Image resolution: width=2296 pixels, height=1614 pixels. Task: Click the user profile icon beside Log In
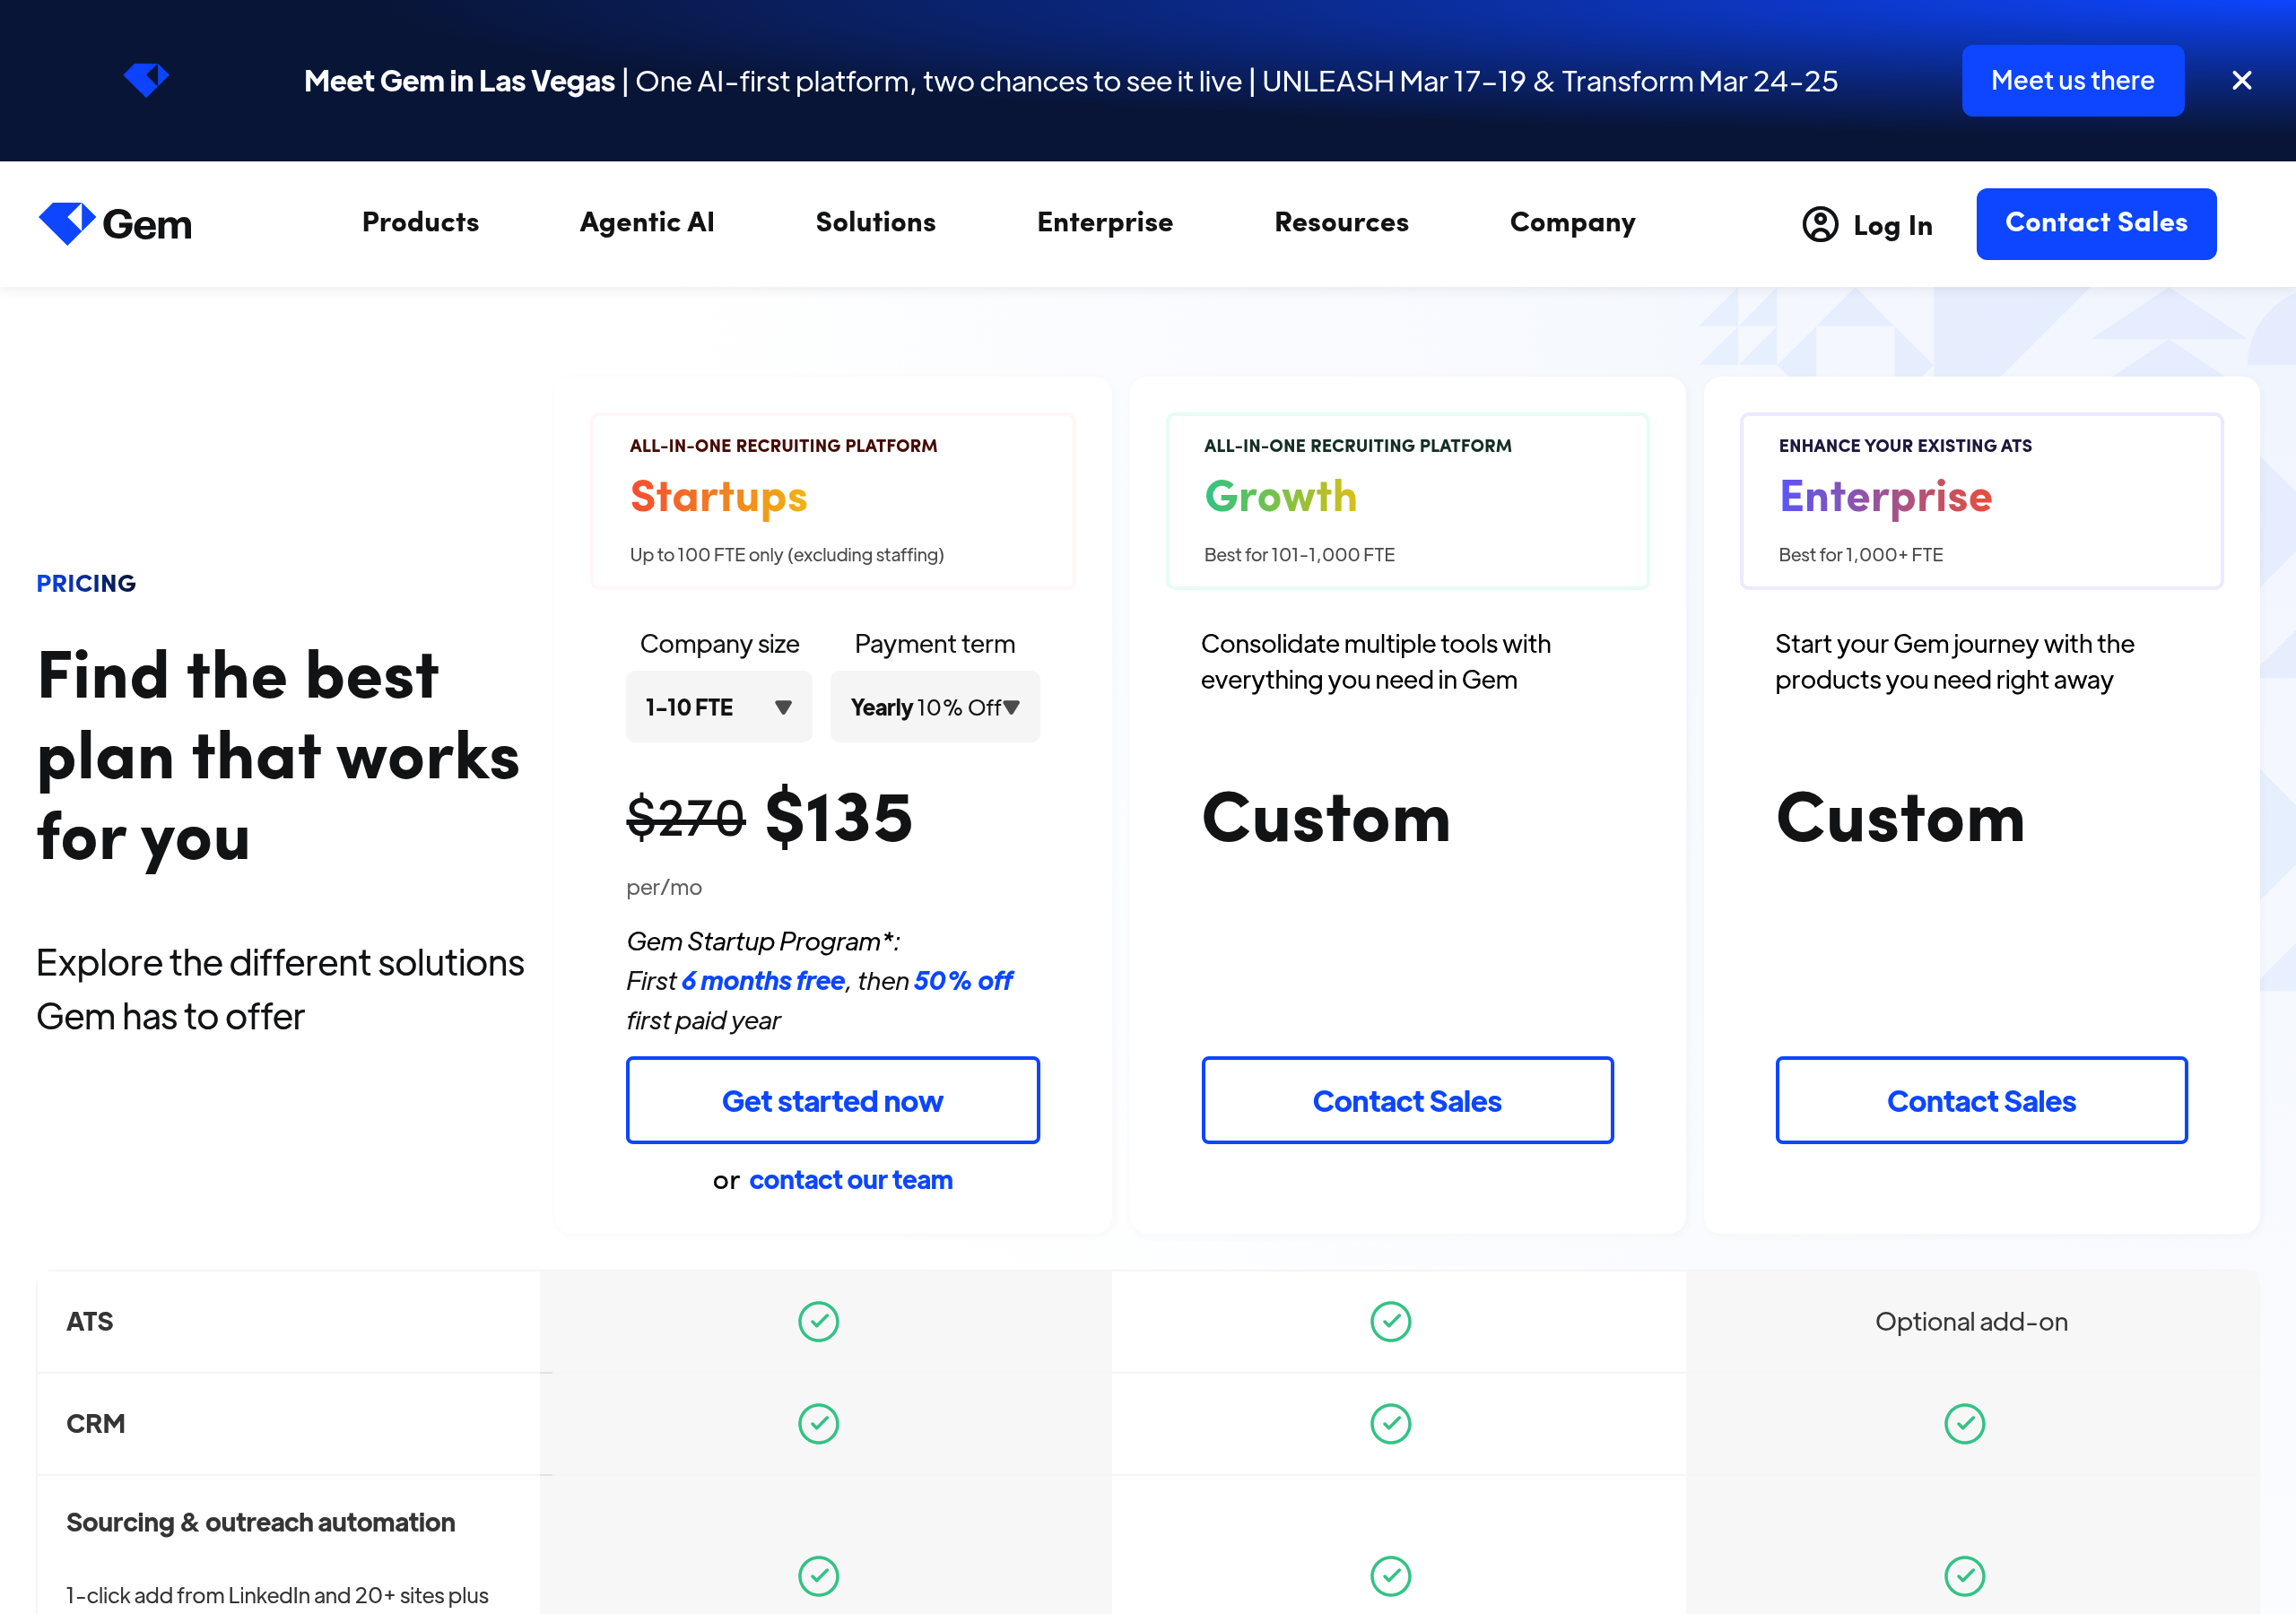(1820, 225)
